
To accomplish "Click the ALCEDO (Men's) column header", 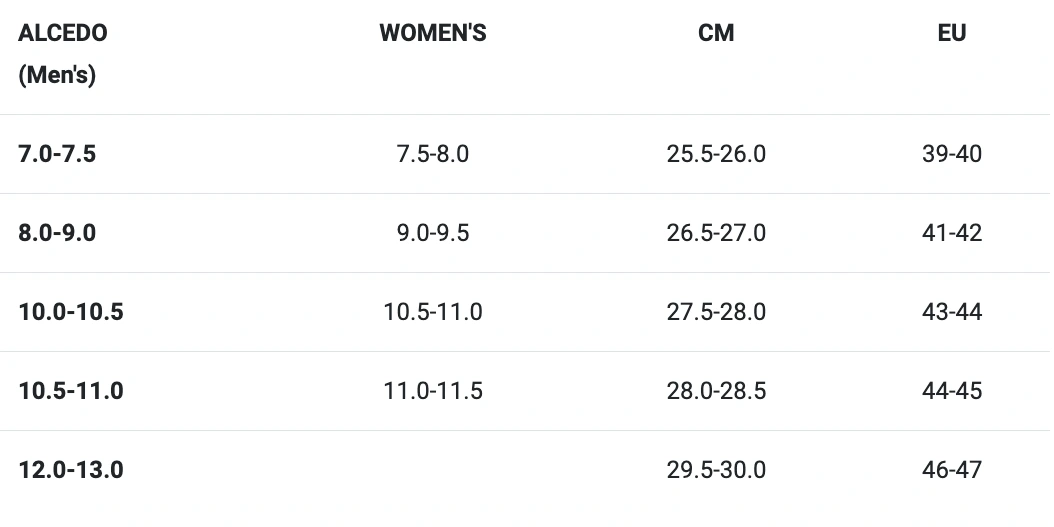I will point(63,54).
